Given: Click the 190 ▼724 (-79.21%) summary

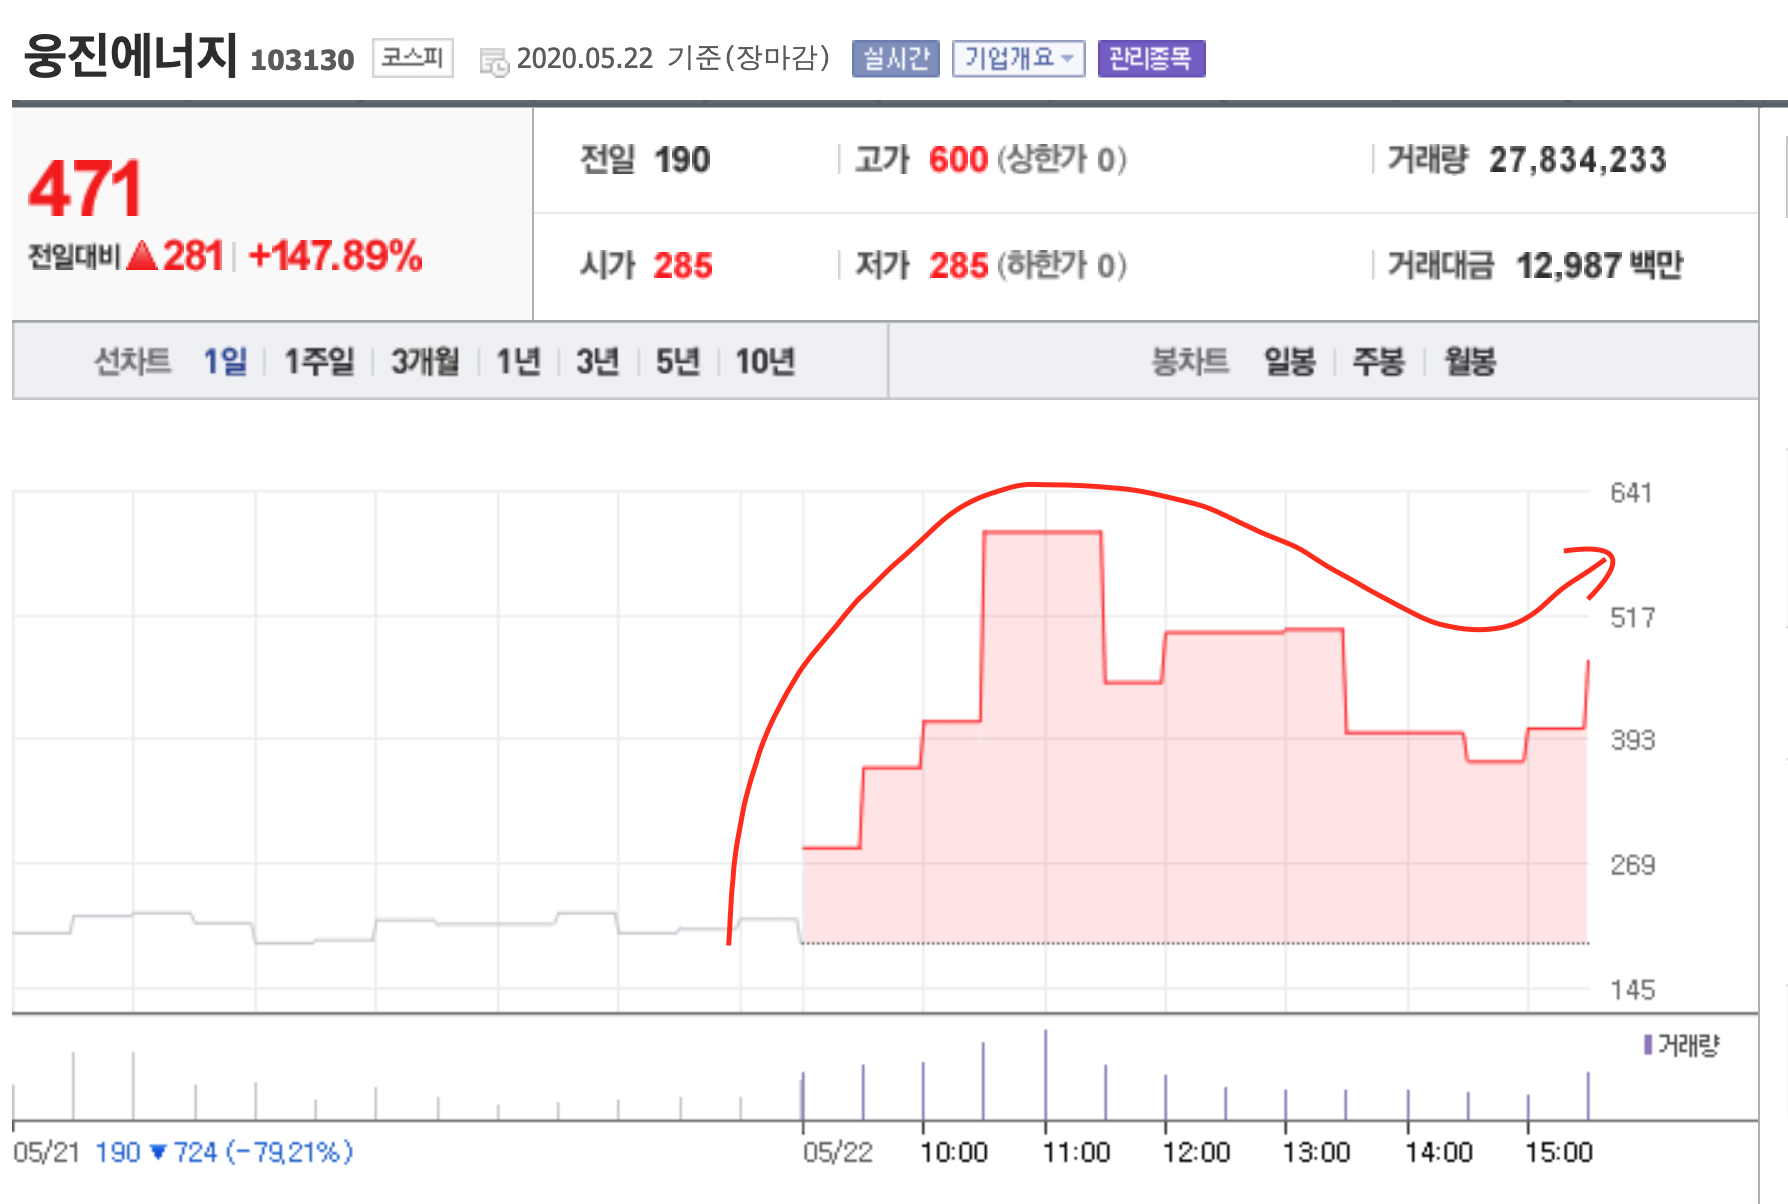Looking at the screenshot, I should (x=224, y=1153).
